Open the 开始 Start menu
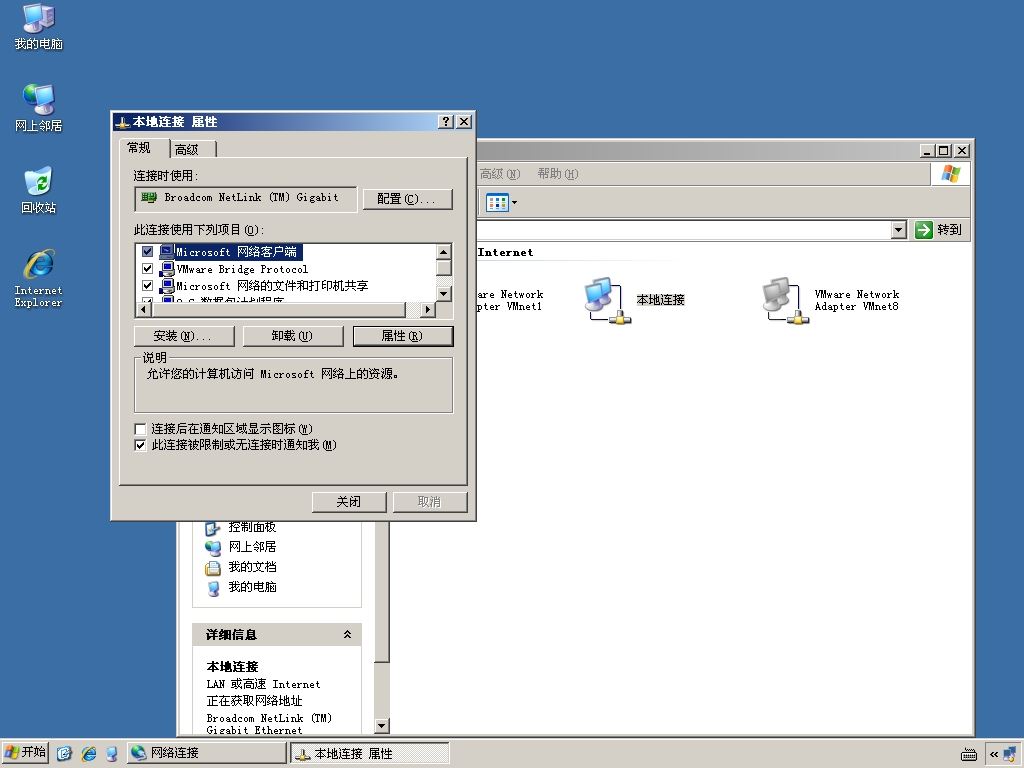This screenshot has height=768, width=1024. point(26,753)
